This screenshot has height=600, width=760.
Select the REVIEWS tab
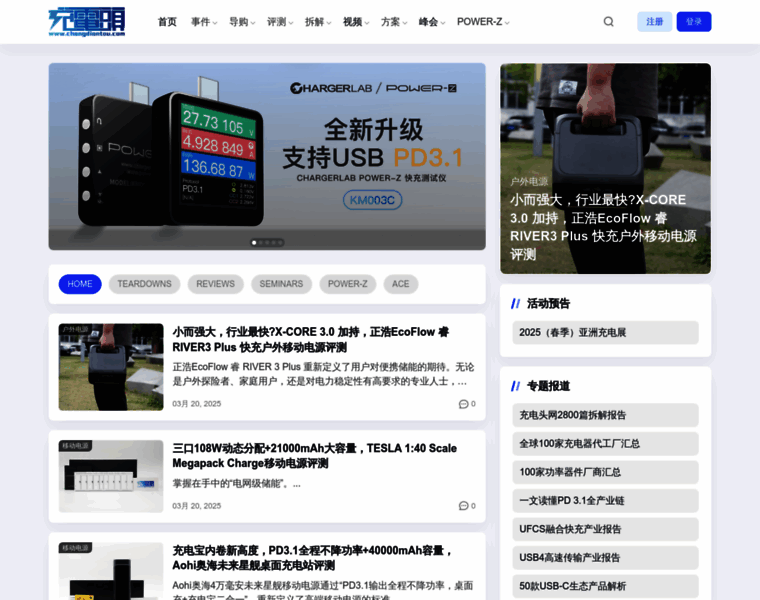215,284
